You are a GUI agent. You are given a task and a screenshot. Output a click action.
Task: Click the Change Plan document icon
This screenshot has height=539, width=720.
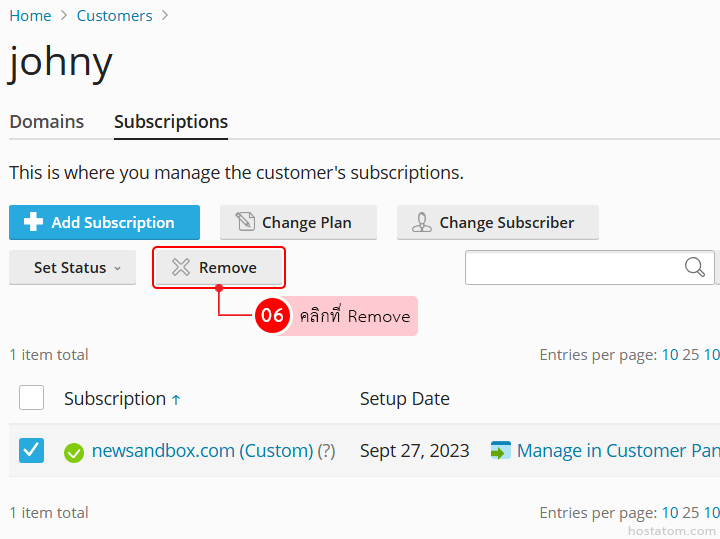(245, 222)
